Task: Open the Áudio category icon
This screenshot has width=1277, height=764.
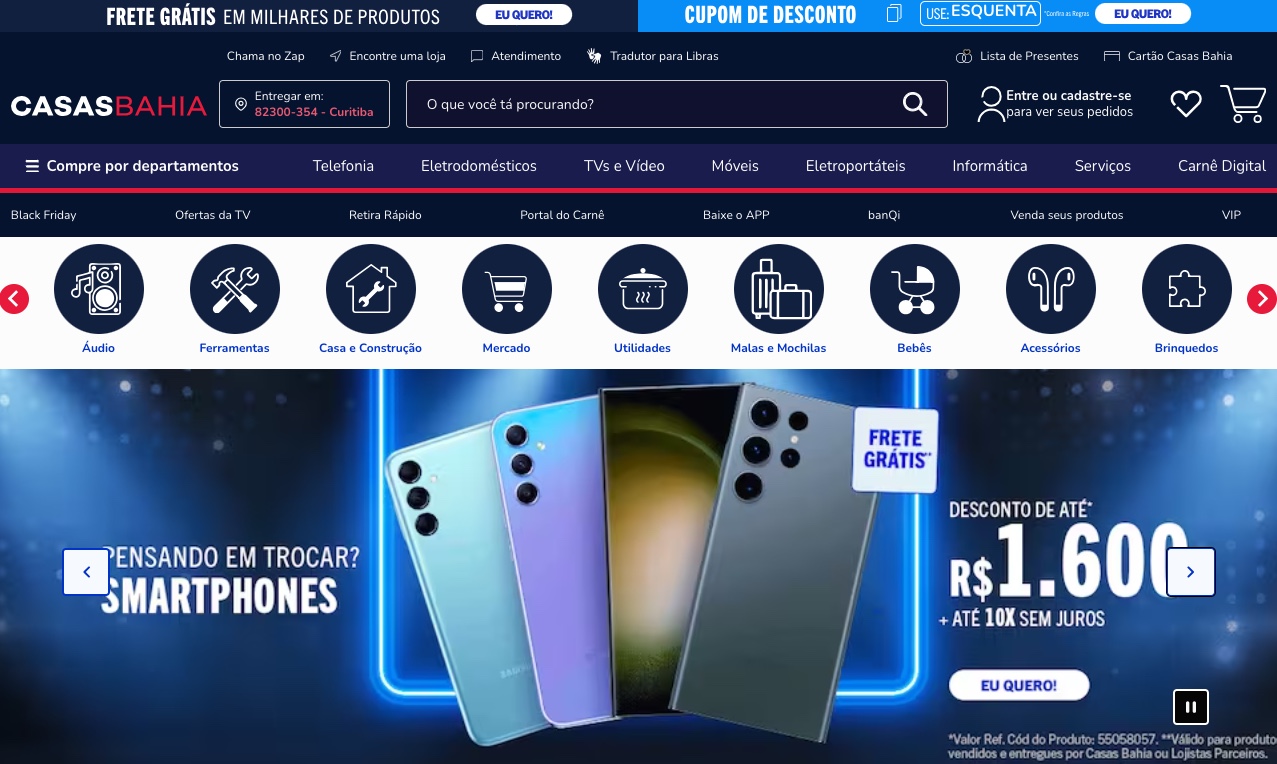Action: [x=99, y=289]
